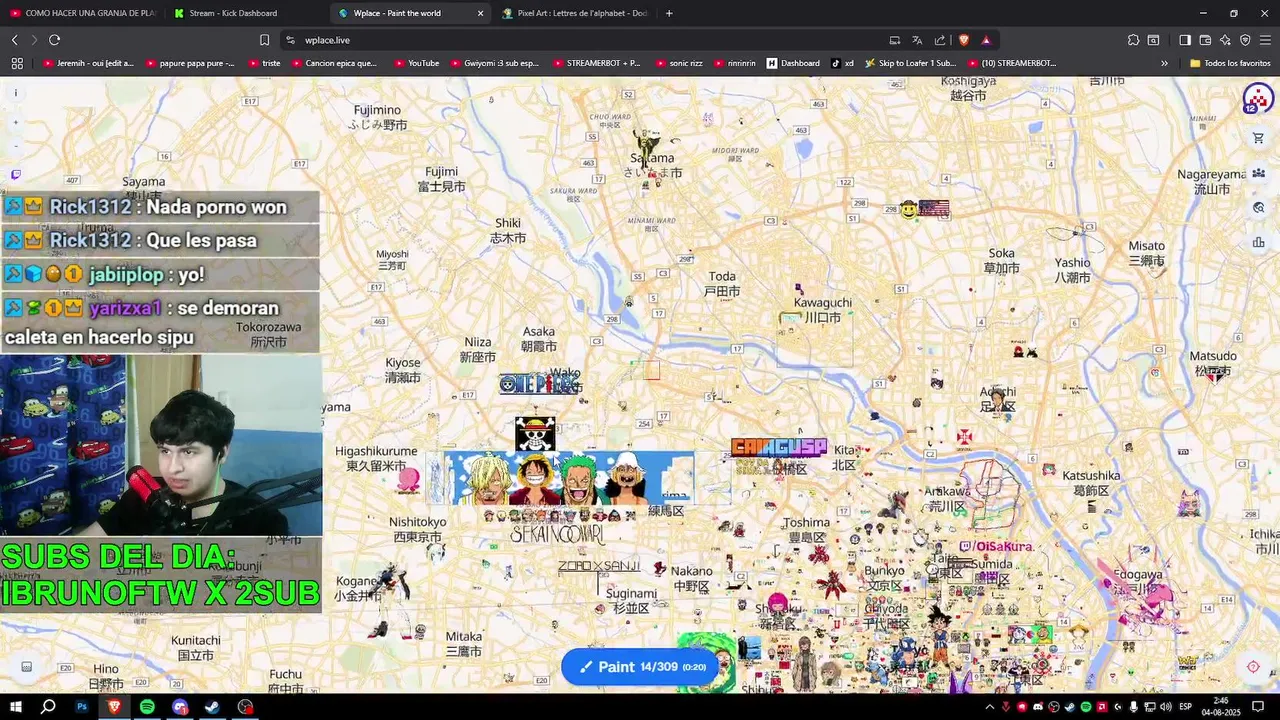This screenshot has height=720, width=1280.
Task: Open the triste bookmark
Action: (x=264, y=63)
